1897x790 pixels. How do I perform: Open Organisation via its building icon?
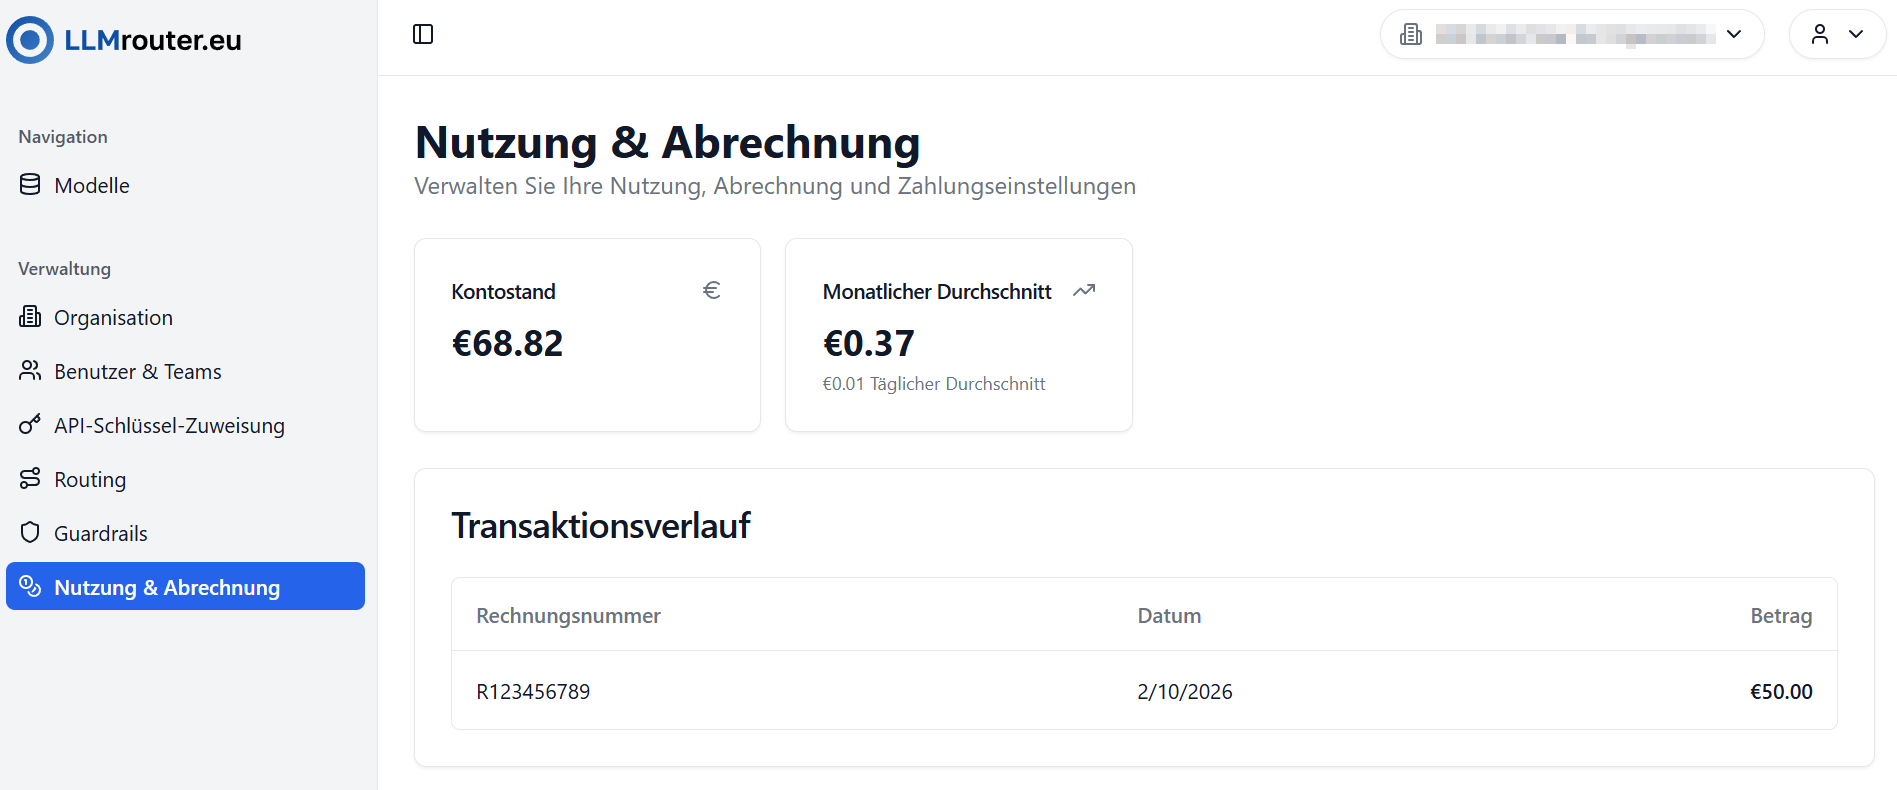point(30,316)
